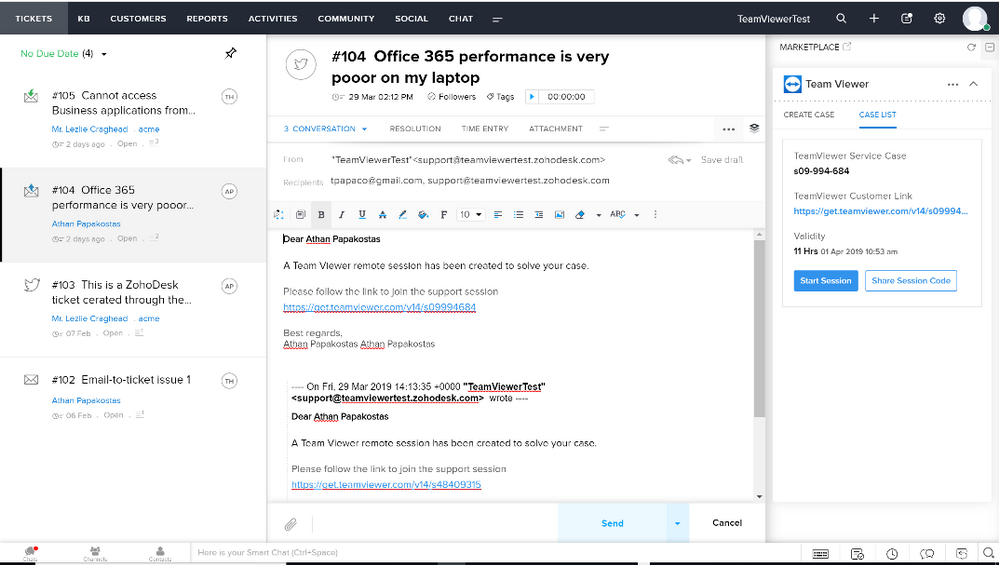The height and width of the screenshot is (565, 999).
Task: Switch to the Activities module
Action: coord(273,18)
